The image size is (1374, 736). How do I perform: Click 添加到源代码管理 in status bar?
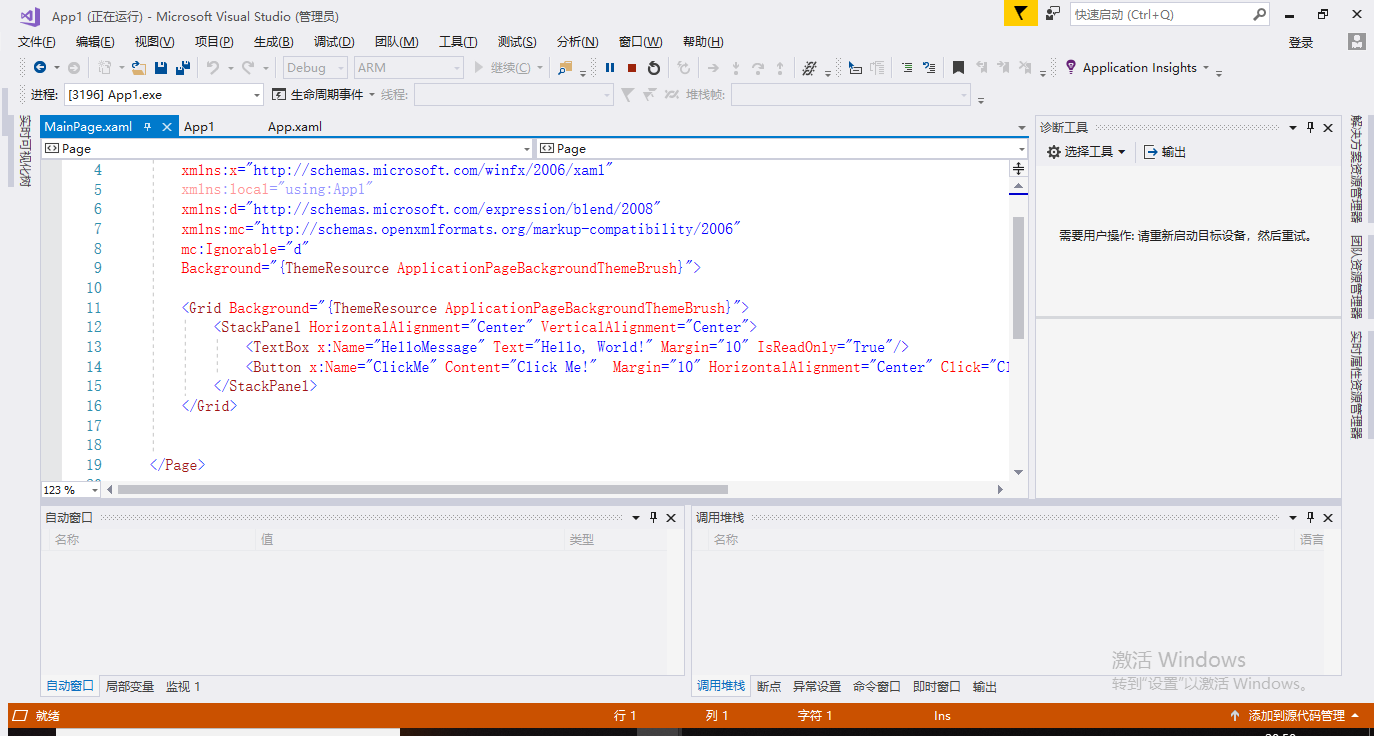[x=1295, y=715]
